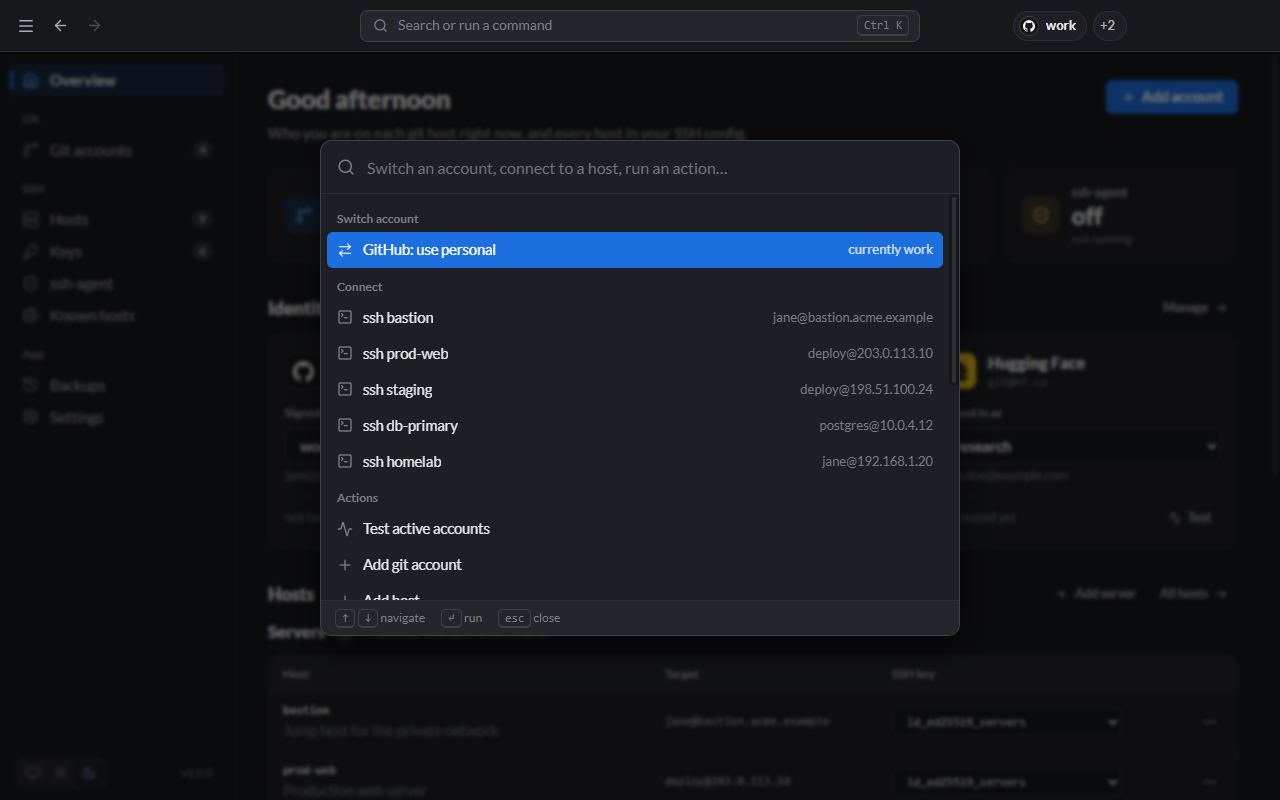Open the hamburger menu in the top bar
The image size is (1280, 800).
26,26
